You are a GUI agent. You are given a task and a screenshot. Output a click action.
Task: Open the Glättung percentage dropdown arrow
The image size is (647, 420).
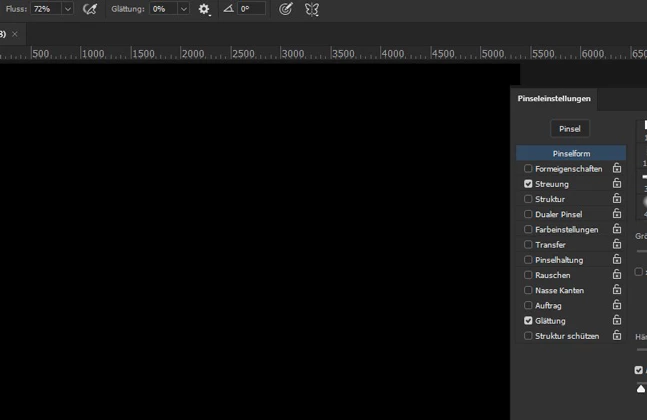[x=184, y=9]
